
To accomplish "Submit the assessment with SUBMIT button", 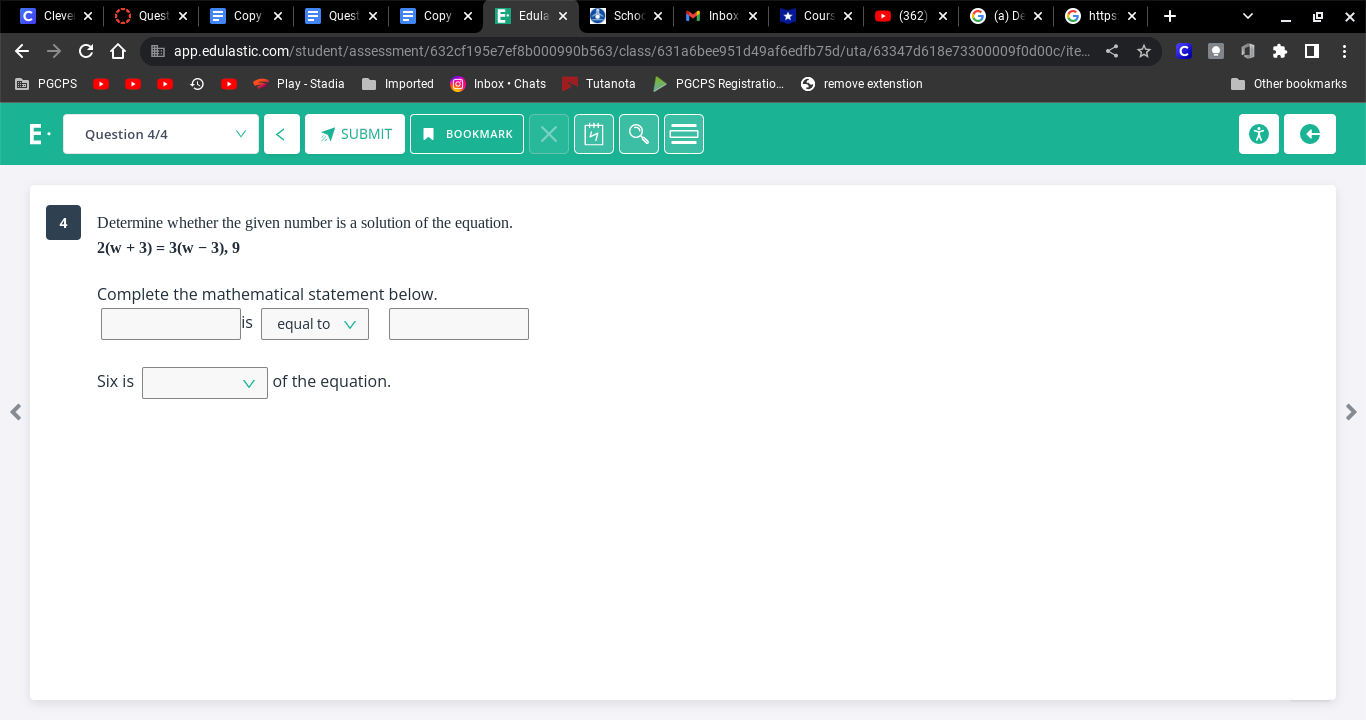I will click(x=355, y=134).
